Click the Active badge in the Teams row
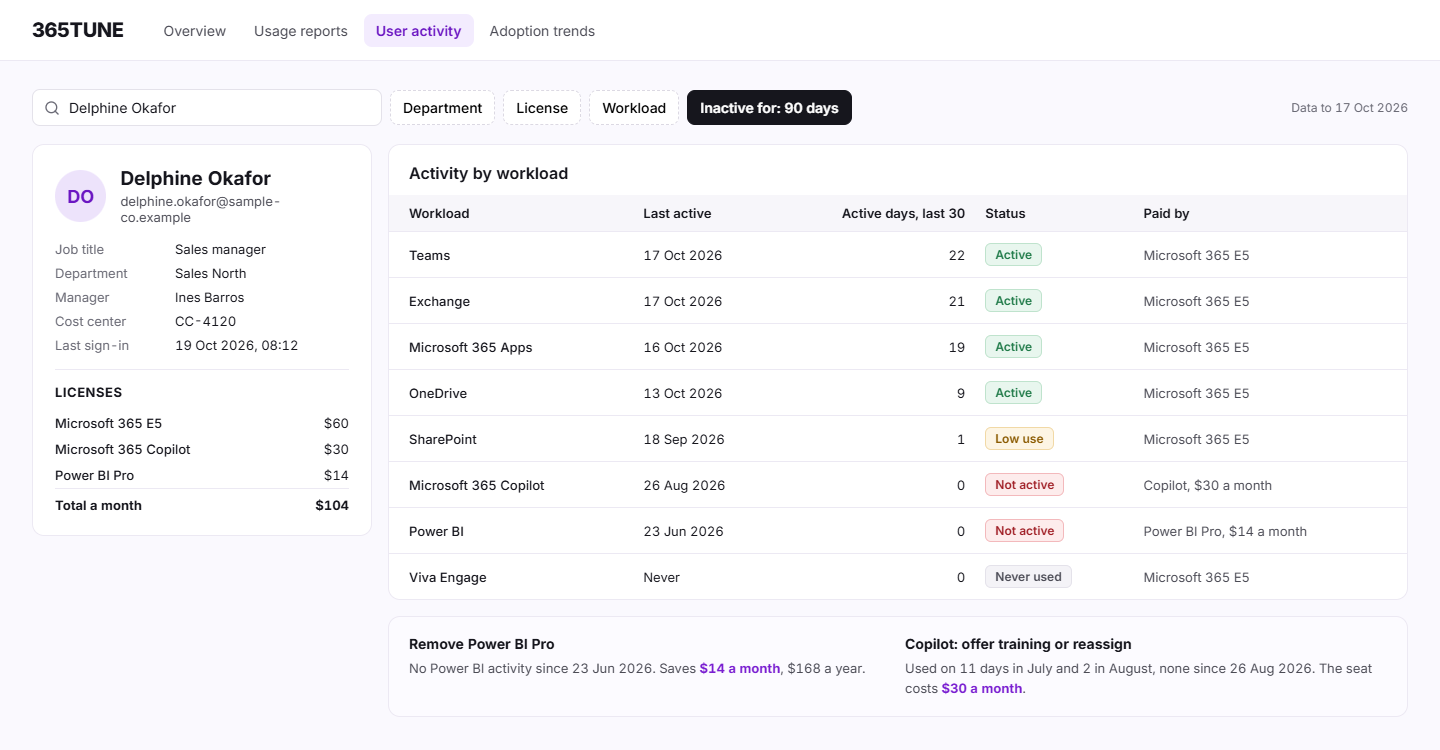The width and height of the screenshot is (1440, 750). [x=1013, y=255]
